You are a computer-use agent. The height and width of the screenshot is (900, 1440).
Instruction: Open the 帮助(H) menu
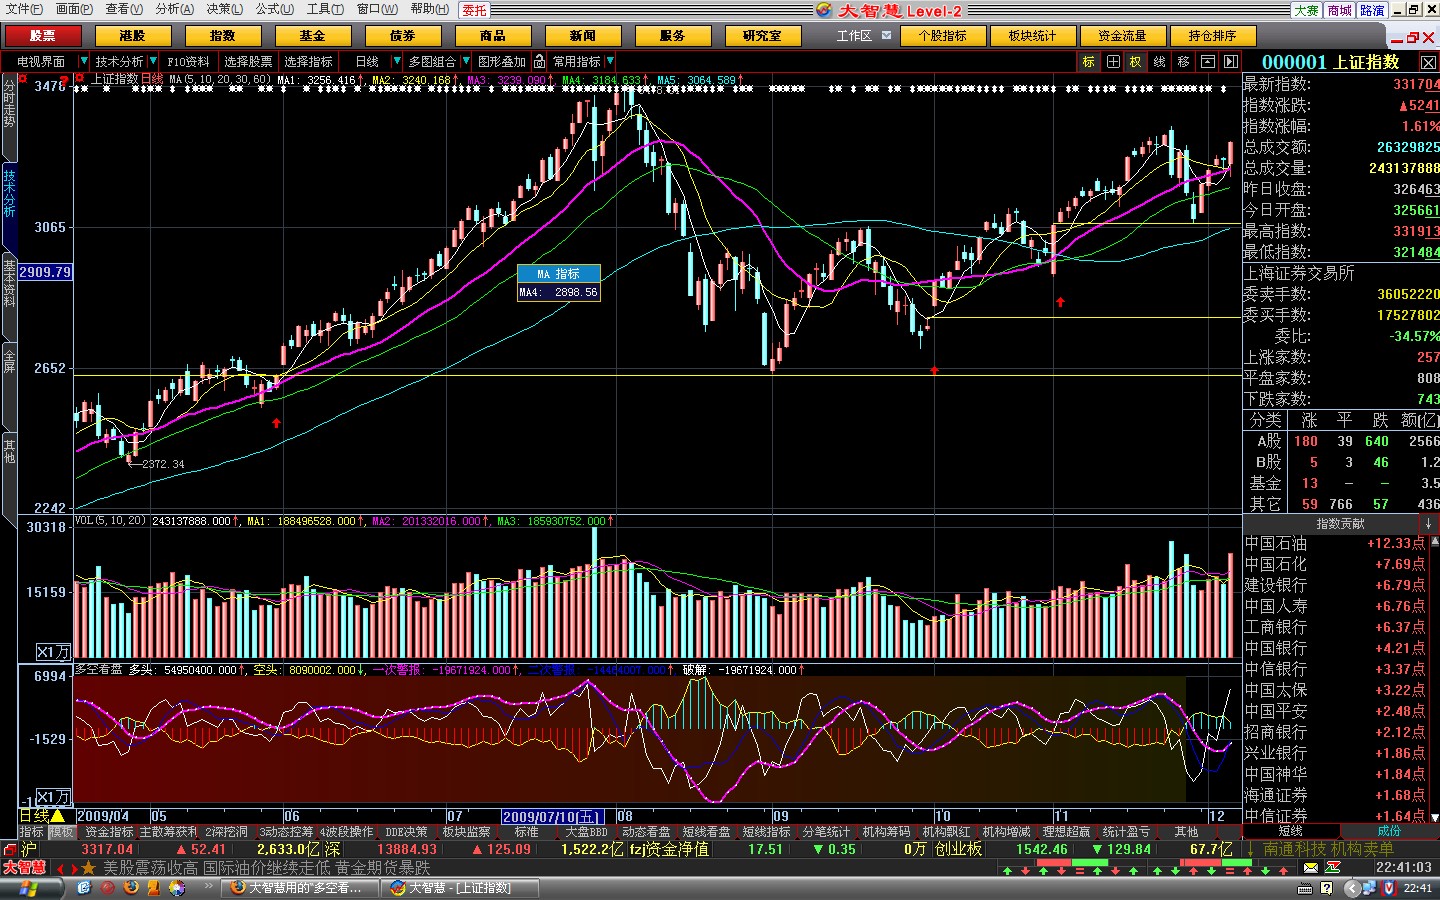429,9
